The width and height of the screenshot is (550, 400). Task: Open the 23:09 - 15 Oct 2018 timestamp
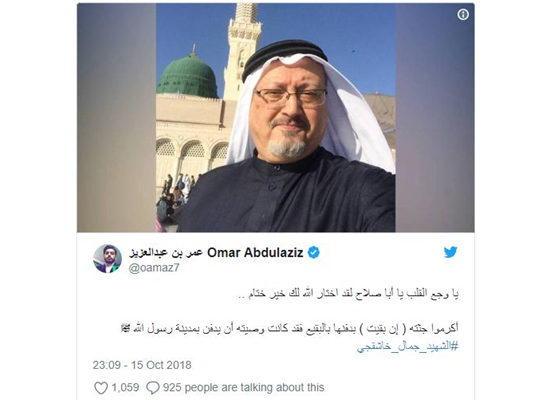[142, 365]
